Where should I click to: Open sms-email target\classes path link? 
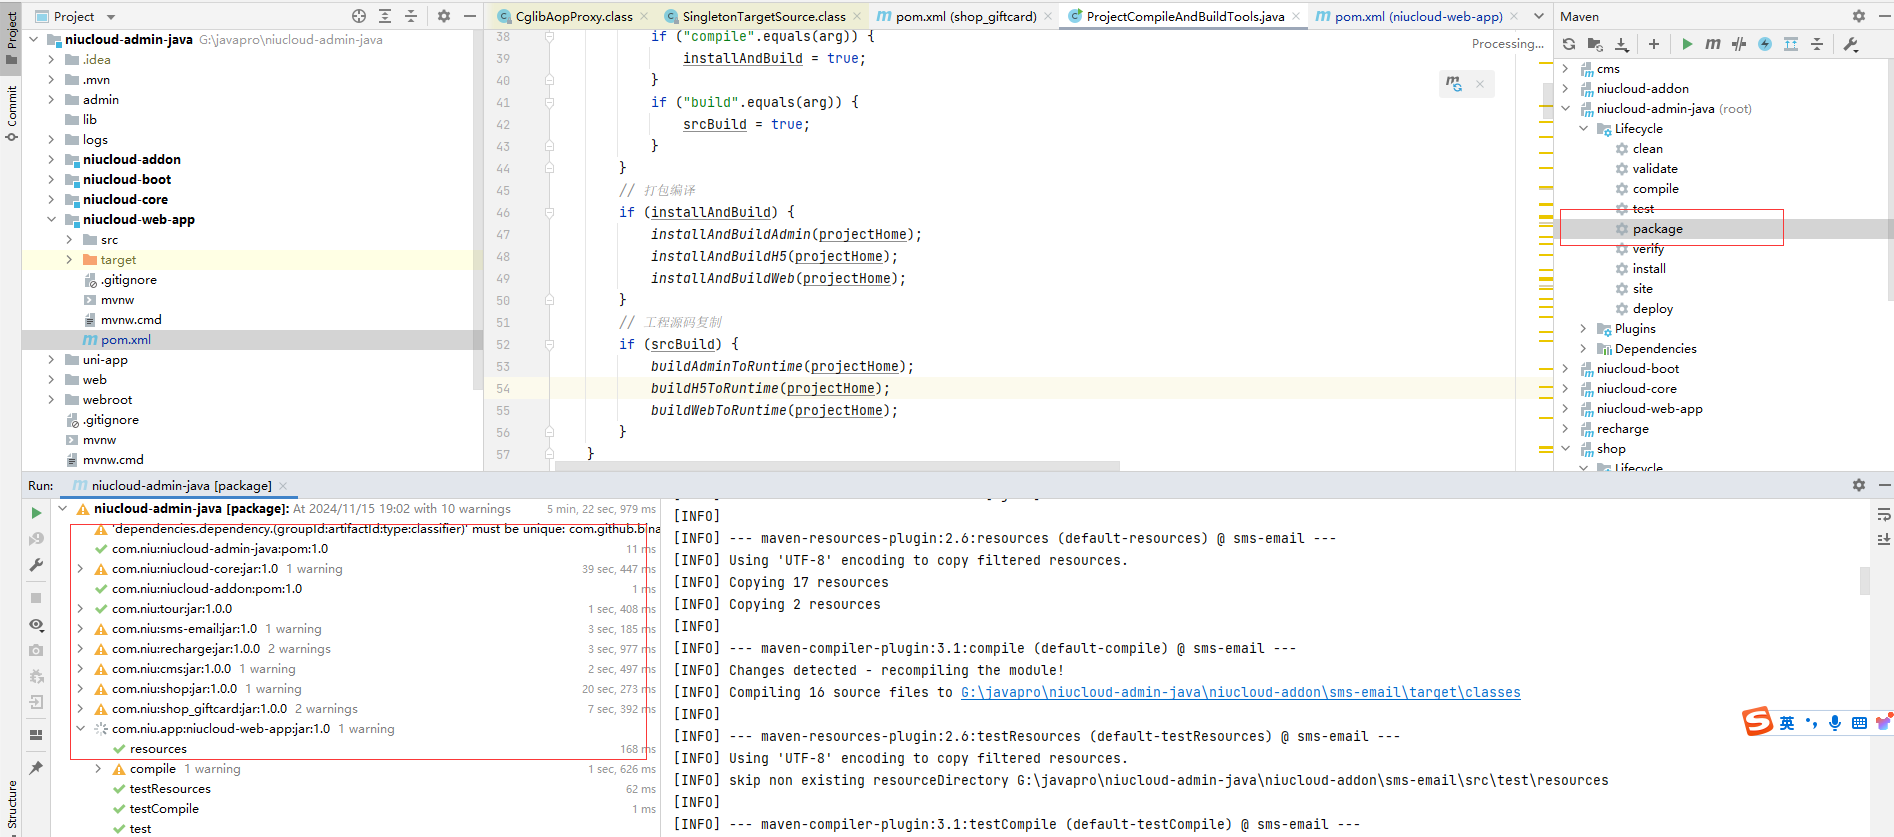(x=1240, y=693)
